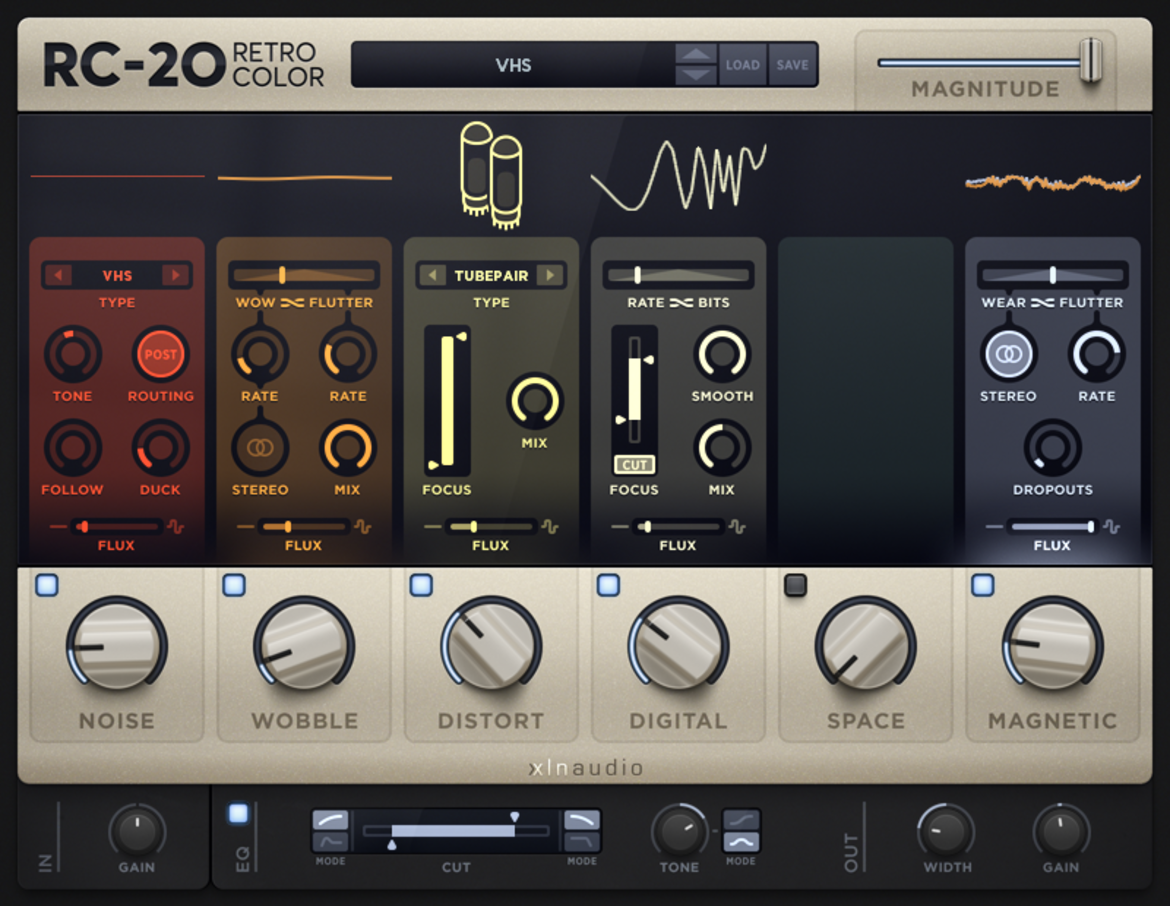This screenshot has height=906, width=1170.
Task: Click the Stereo link icon in Wobble module
Action: pos(260,448)
